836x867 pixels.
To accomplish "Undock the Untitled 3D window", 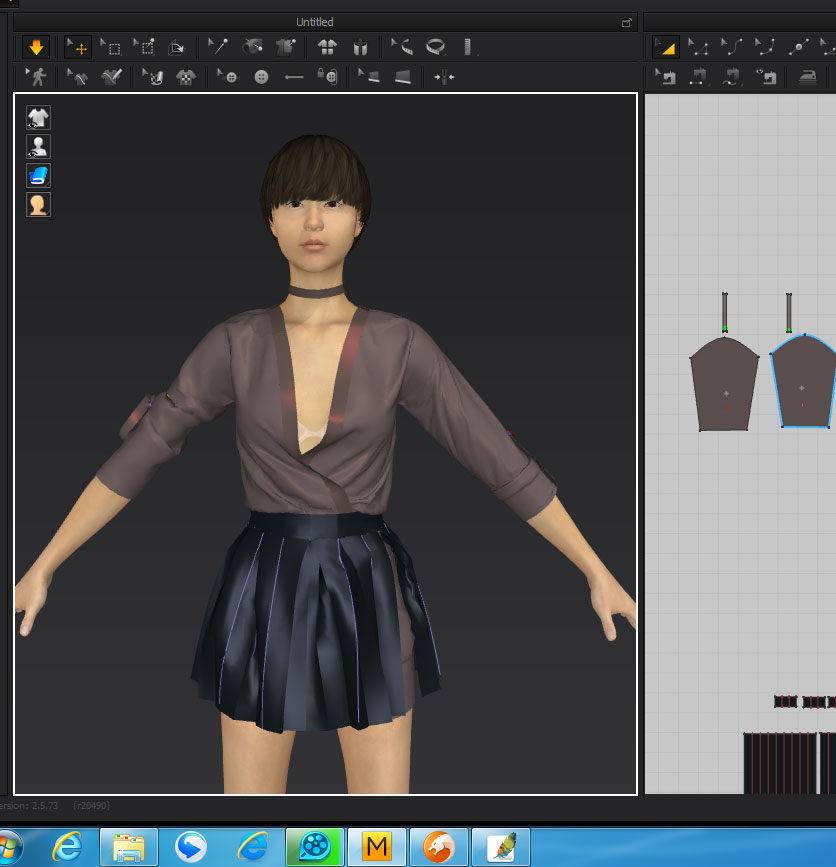I will coord(627,22).
